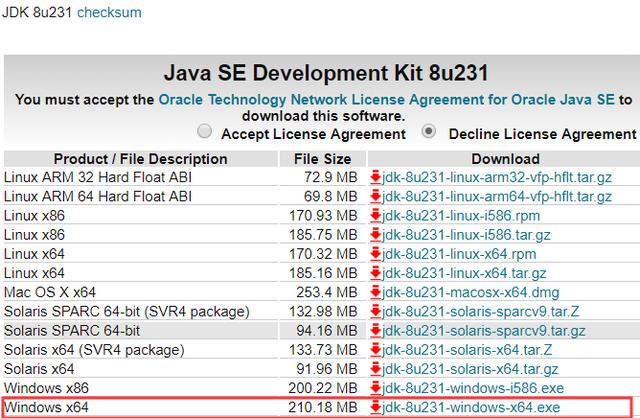Click download icon for windows-x64.exe
This screenshot has height=418, width=640.
[x=375, y=408]
